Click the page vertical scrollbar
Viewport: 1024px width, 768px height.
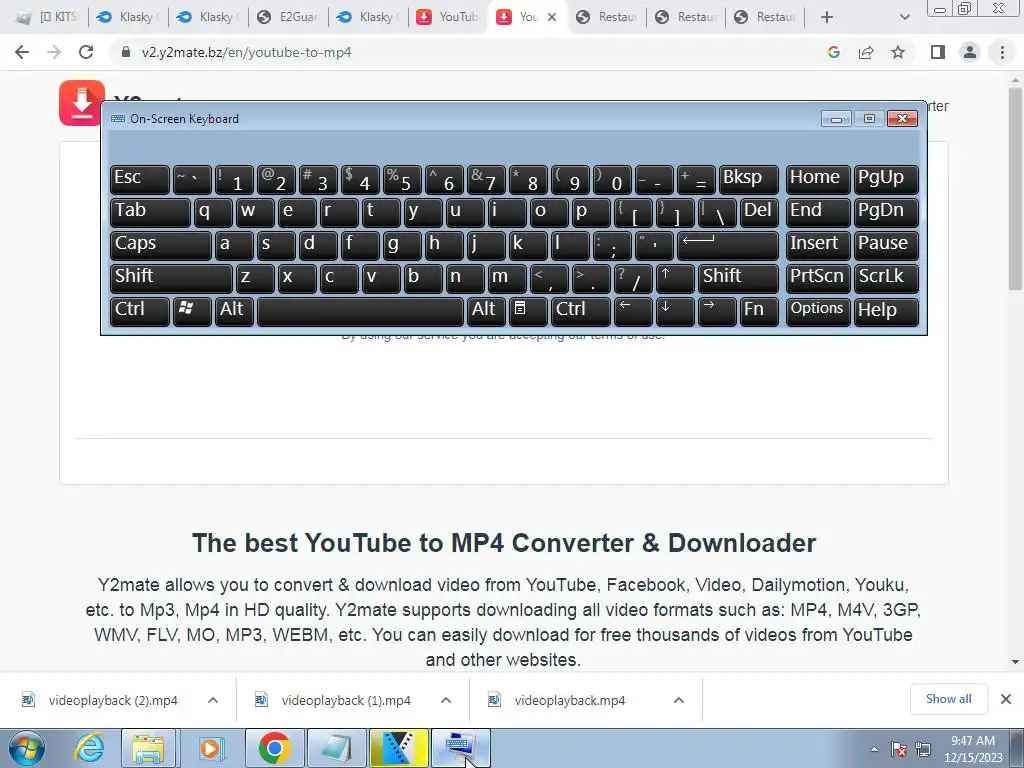[1015, 189]
